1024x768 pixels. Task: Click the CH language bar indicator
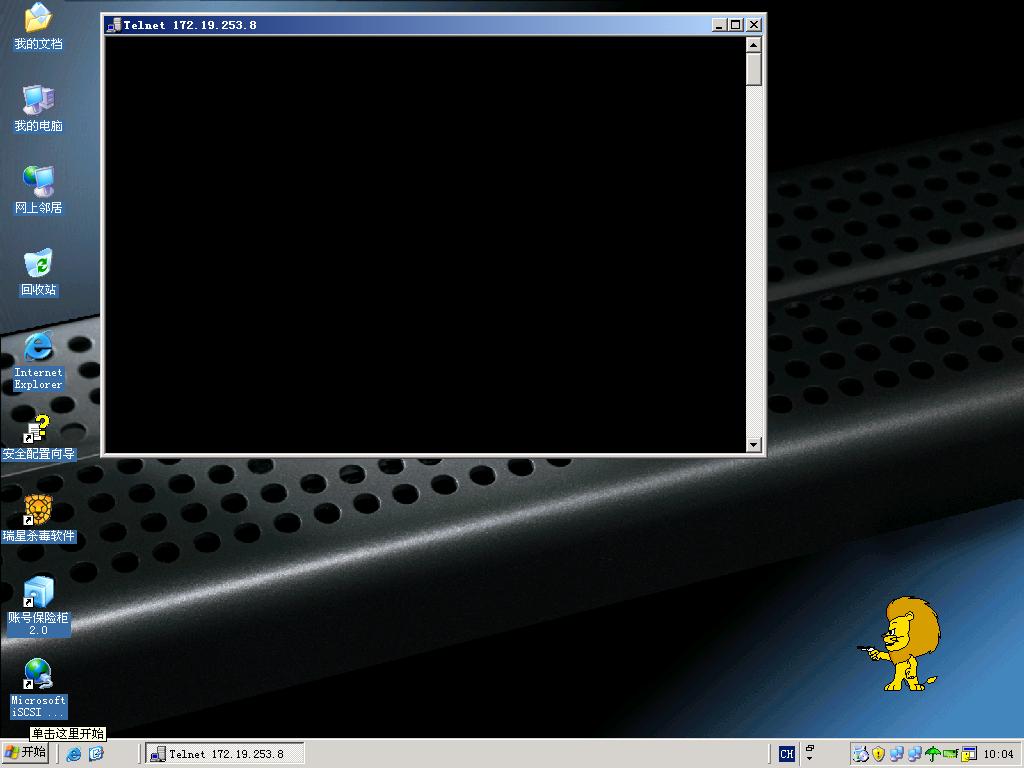[x=787, y=754]
